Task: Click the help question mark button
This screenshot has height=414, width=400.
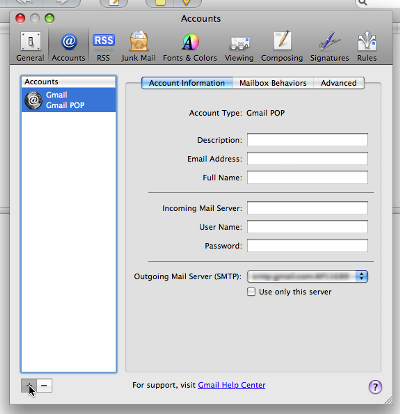Action: coord(375,387)
